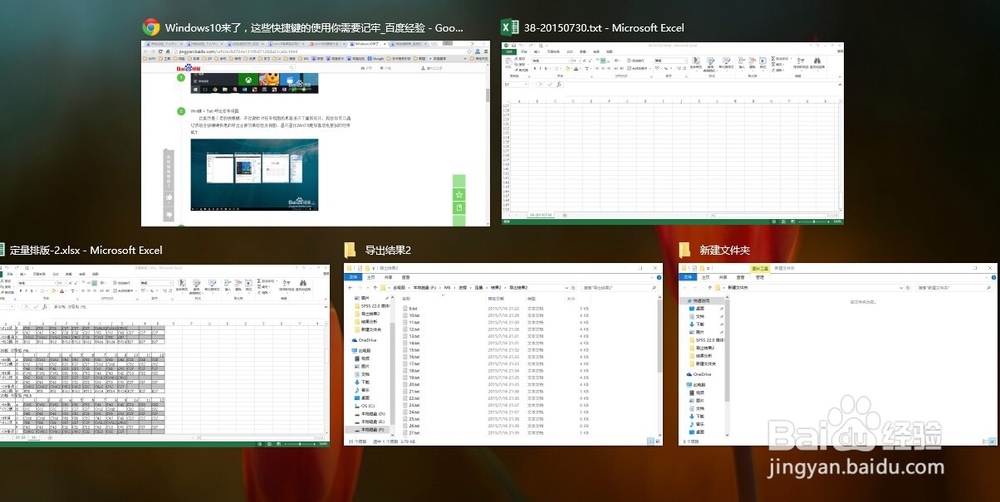Click the thumbs-up icon in Chrome page sidebar
Screen dimensions: 1000x502
pos(169,198)
